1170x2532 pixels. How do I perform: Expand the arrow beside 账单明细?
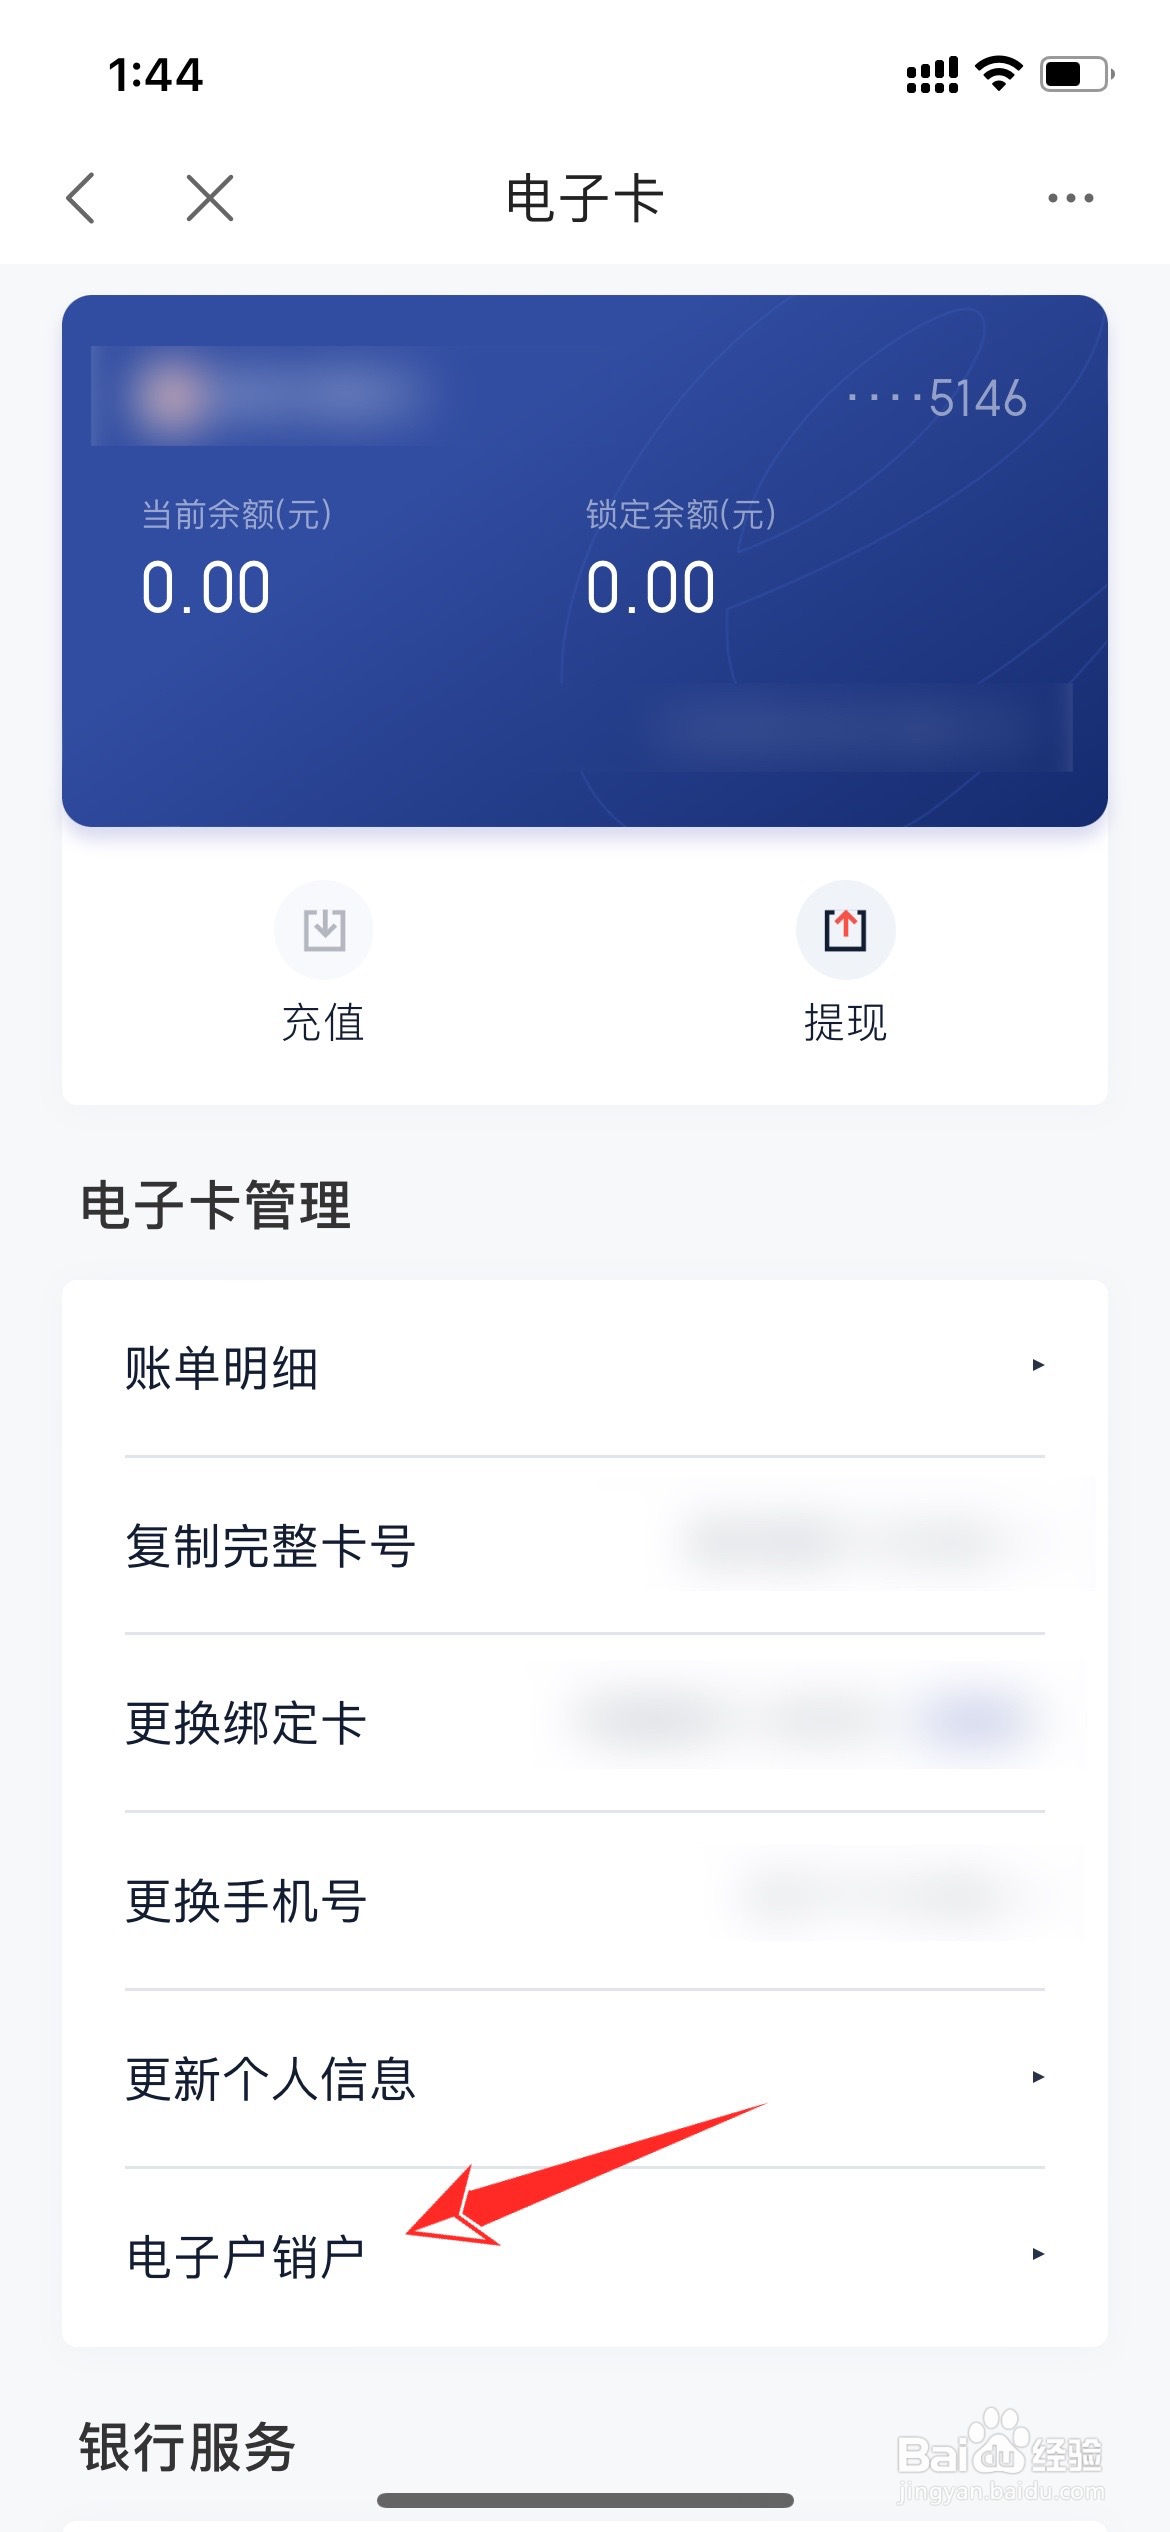pos(1038,1365)
